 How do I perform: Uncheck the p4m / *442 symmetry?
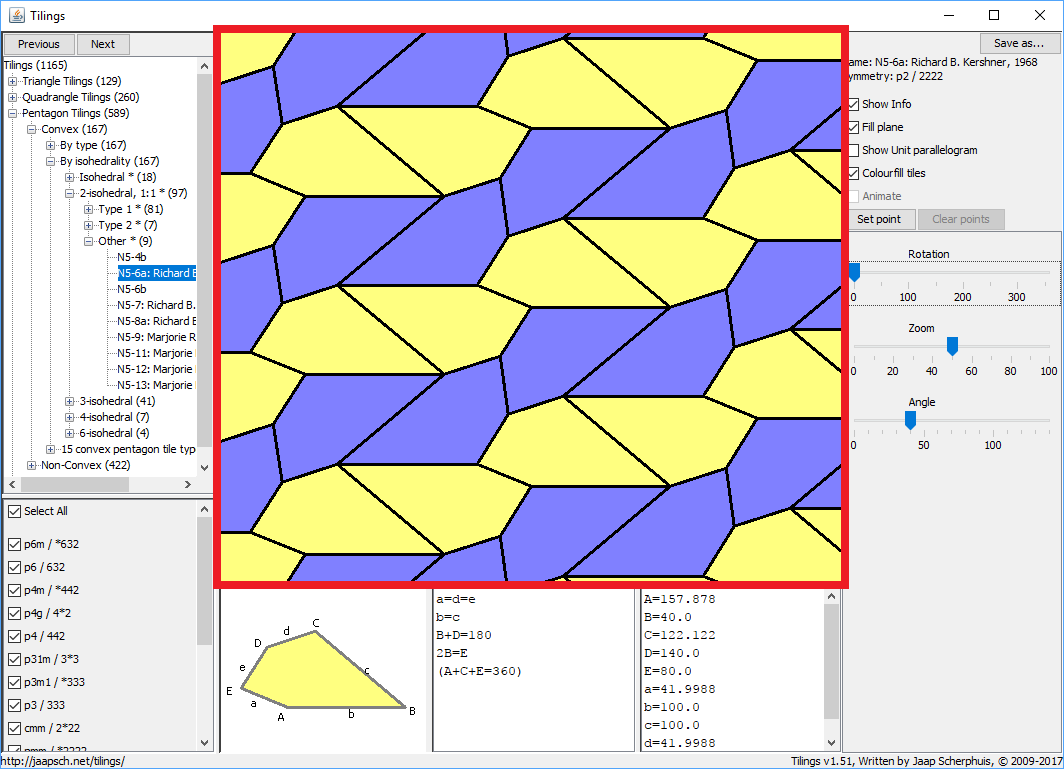[14, 590]
